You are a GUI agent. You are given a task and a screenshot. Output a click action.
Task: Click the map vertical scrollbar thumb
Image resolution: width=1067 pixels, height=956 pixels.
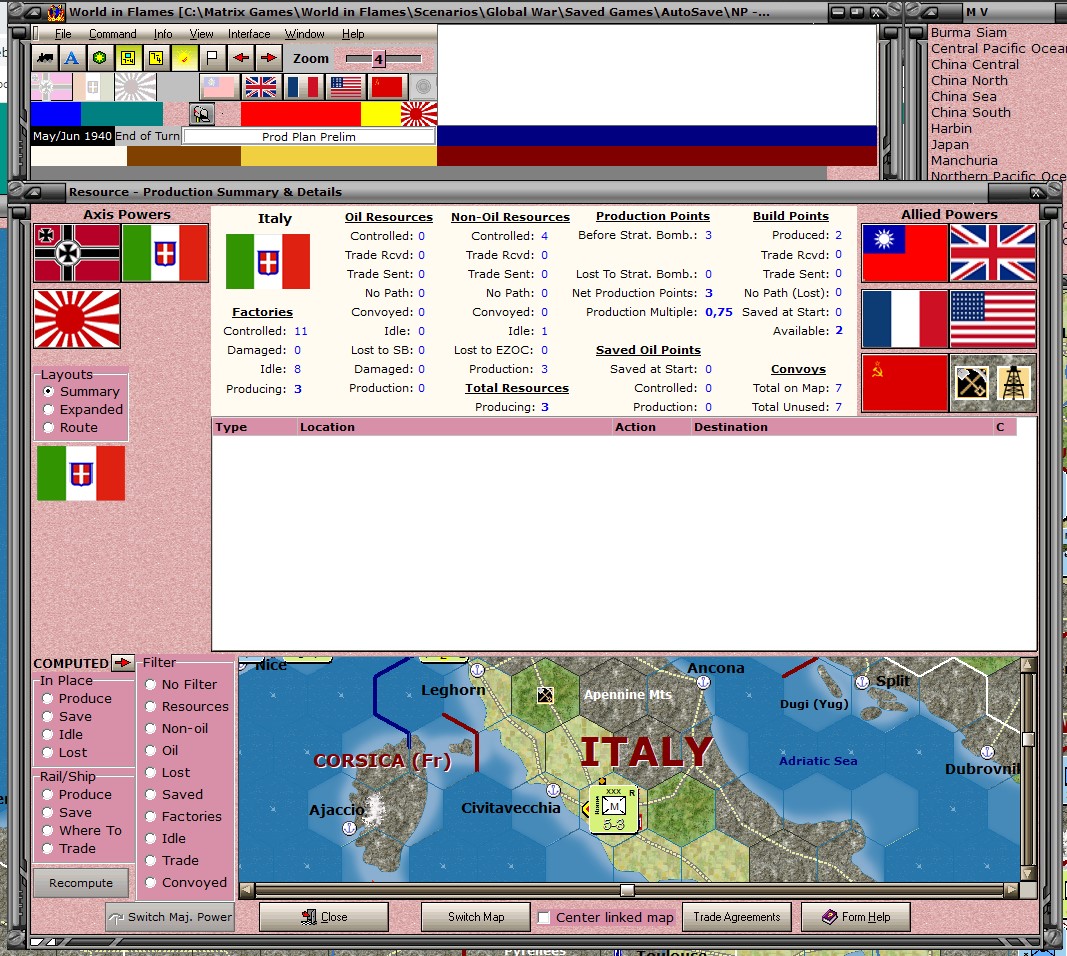click(1028, 739)
